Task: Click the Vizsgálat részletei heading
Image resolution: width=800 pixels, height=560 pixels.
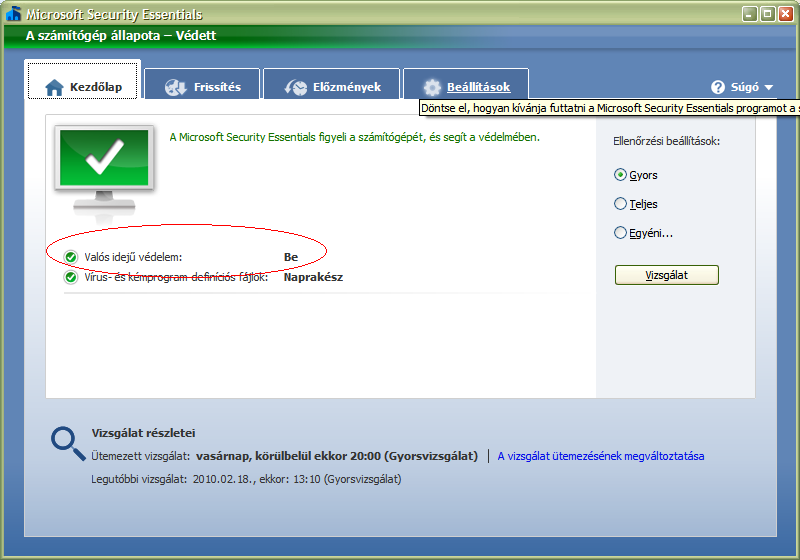Action: click(x=143, y=433)
